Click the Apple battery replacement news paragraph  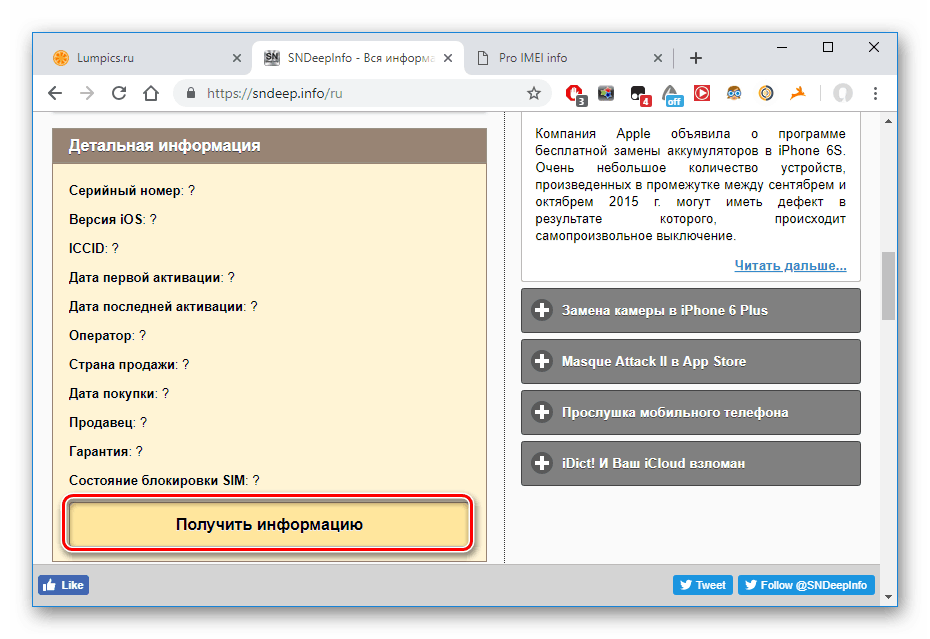[x=690, y=185]
